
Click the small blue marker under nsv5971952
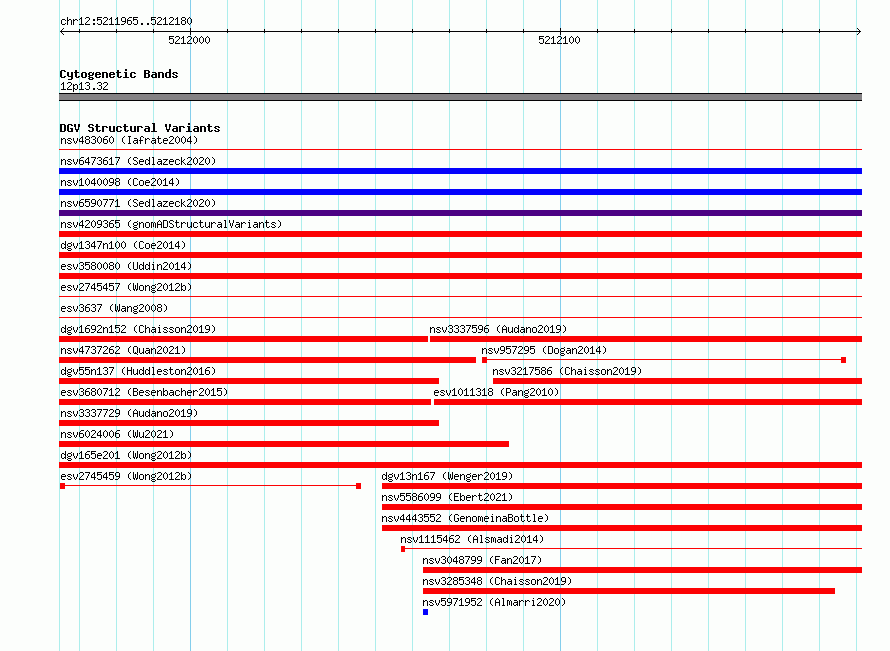pos(425,612)
